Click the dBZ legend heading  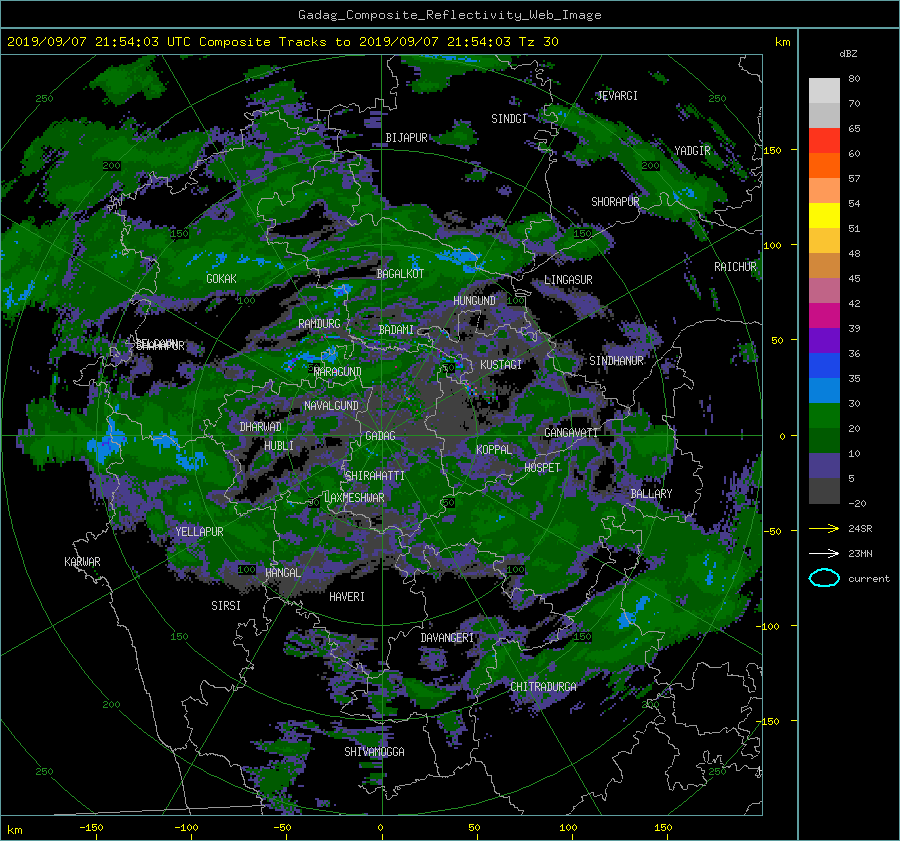pyautogui.click(x=848, y=54)
